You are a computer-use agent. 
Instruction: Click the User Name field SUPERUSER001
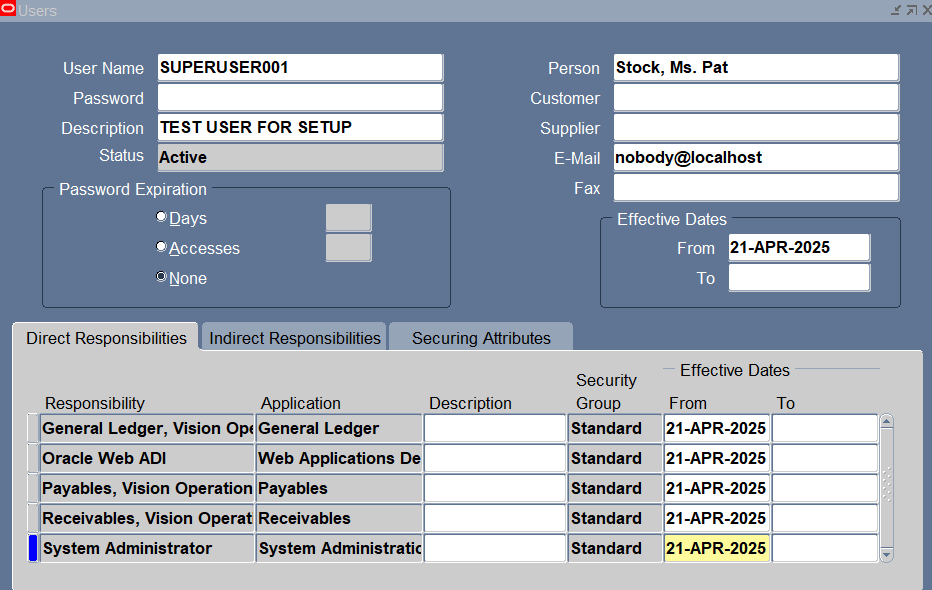pos(300,68)
